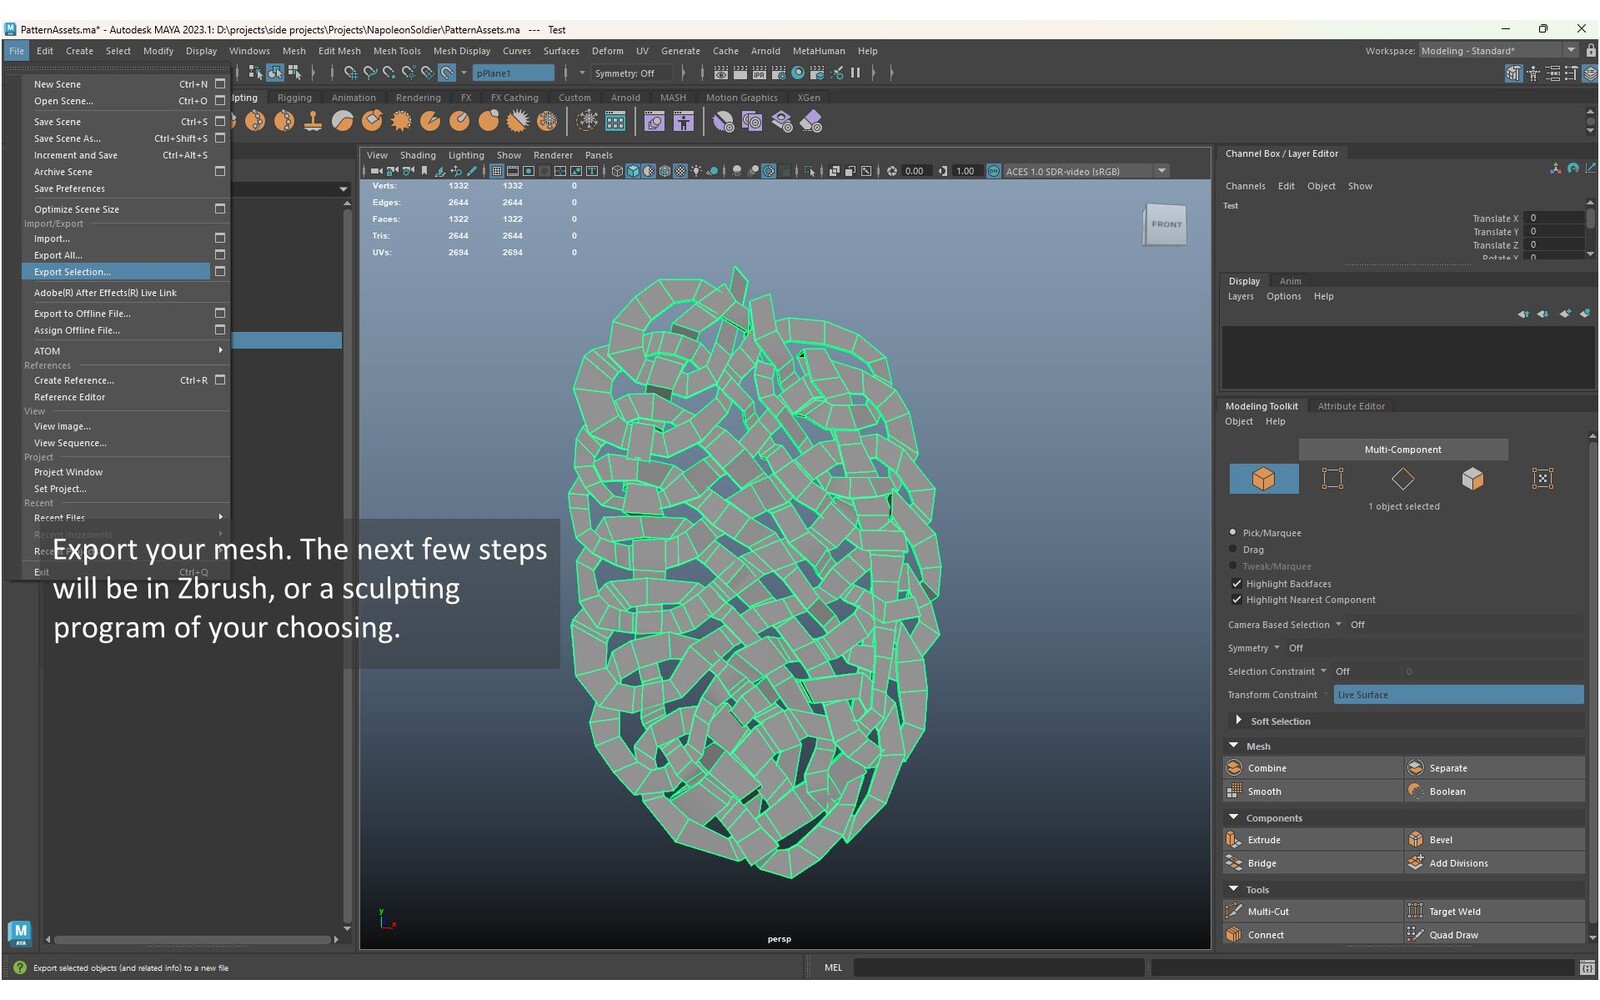Choose Vertex selection mode icon
1600x1000 pixels.
(x=1332, y=479)
